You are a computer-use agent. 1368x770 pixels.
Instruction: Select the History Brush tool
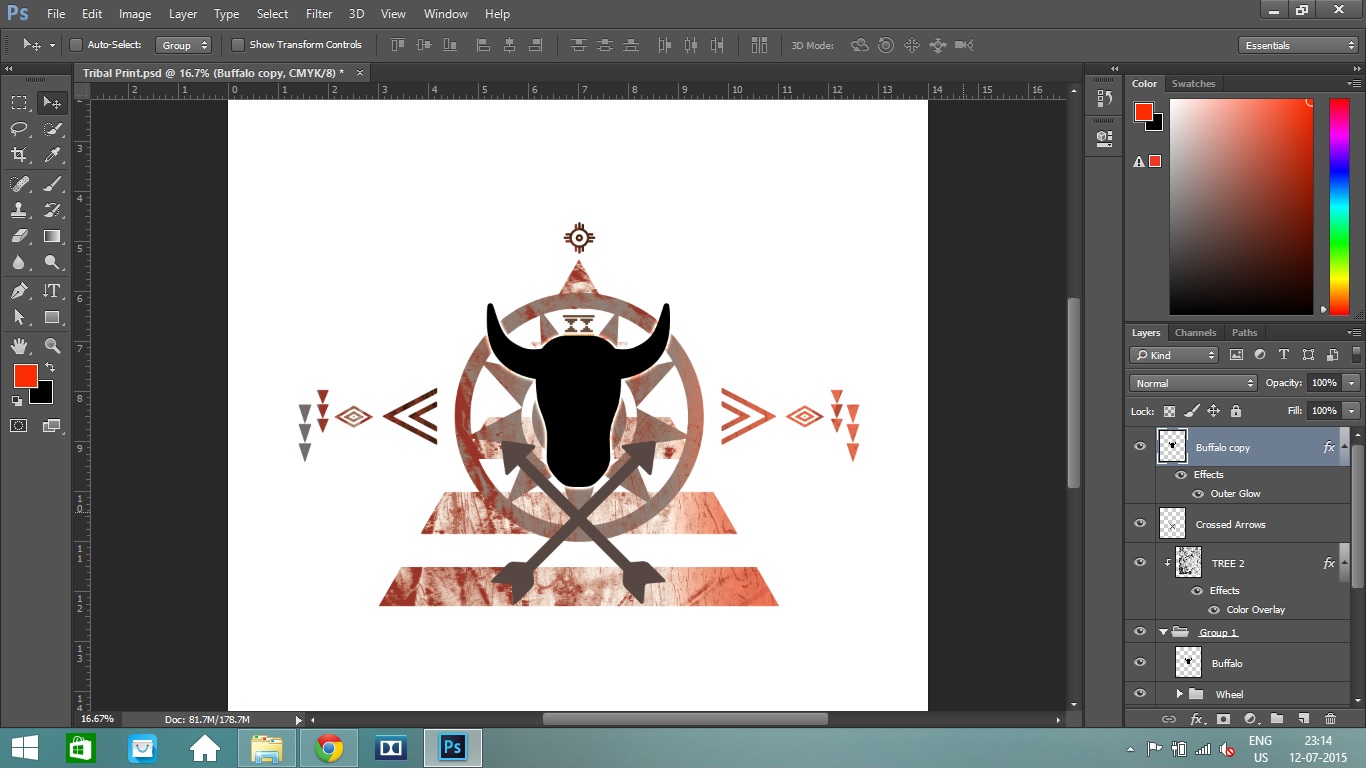pyautogui.click(x=52, y=210)
